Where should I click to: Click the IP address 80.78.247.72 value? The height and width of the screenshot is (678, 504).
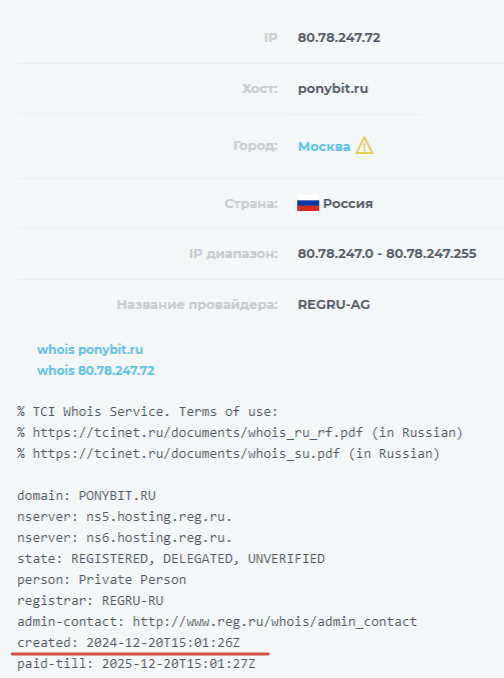point(339,38)
